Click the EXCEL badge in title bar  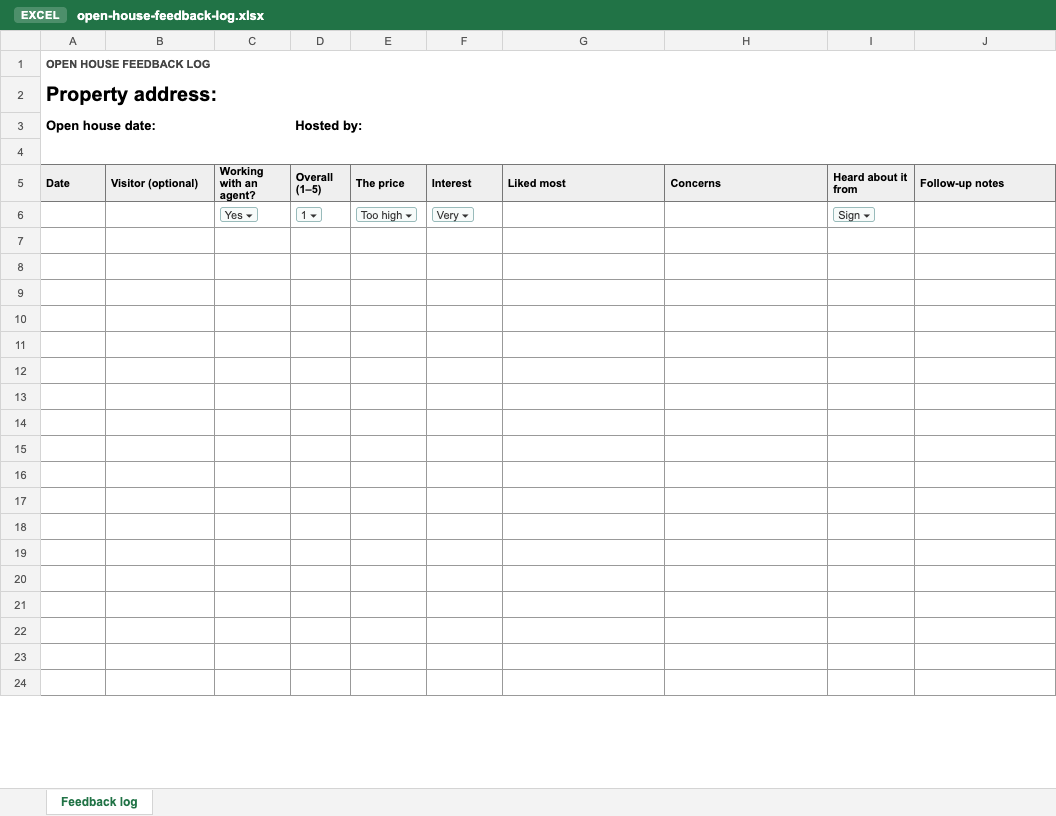pyautogui.click(x=40, y=15)
